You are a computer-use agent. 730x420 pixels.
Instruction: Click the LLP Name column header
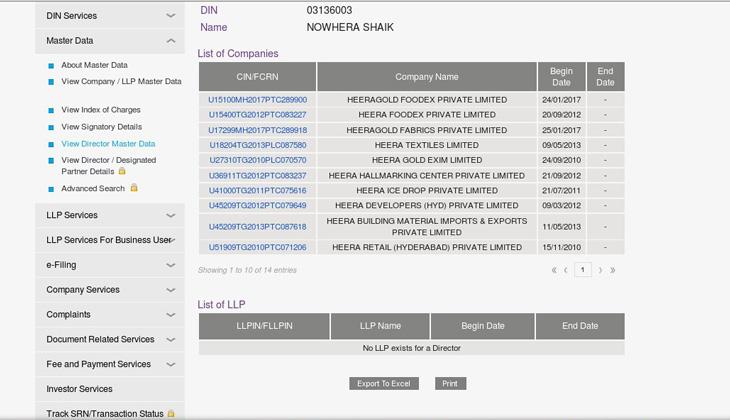tap(380, 326)
